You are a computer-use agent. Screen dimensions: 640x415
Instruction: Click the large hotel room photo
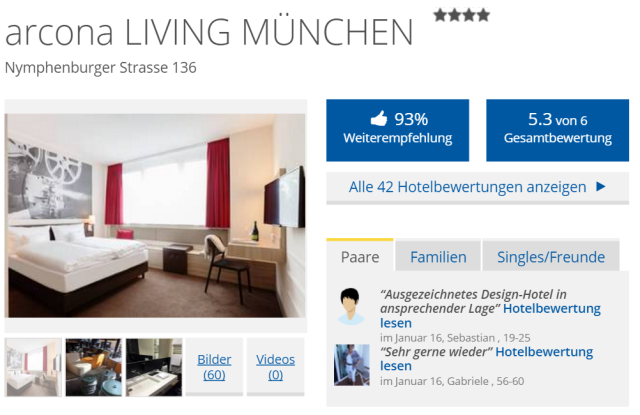[155, 215]
